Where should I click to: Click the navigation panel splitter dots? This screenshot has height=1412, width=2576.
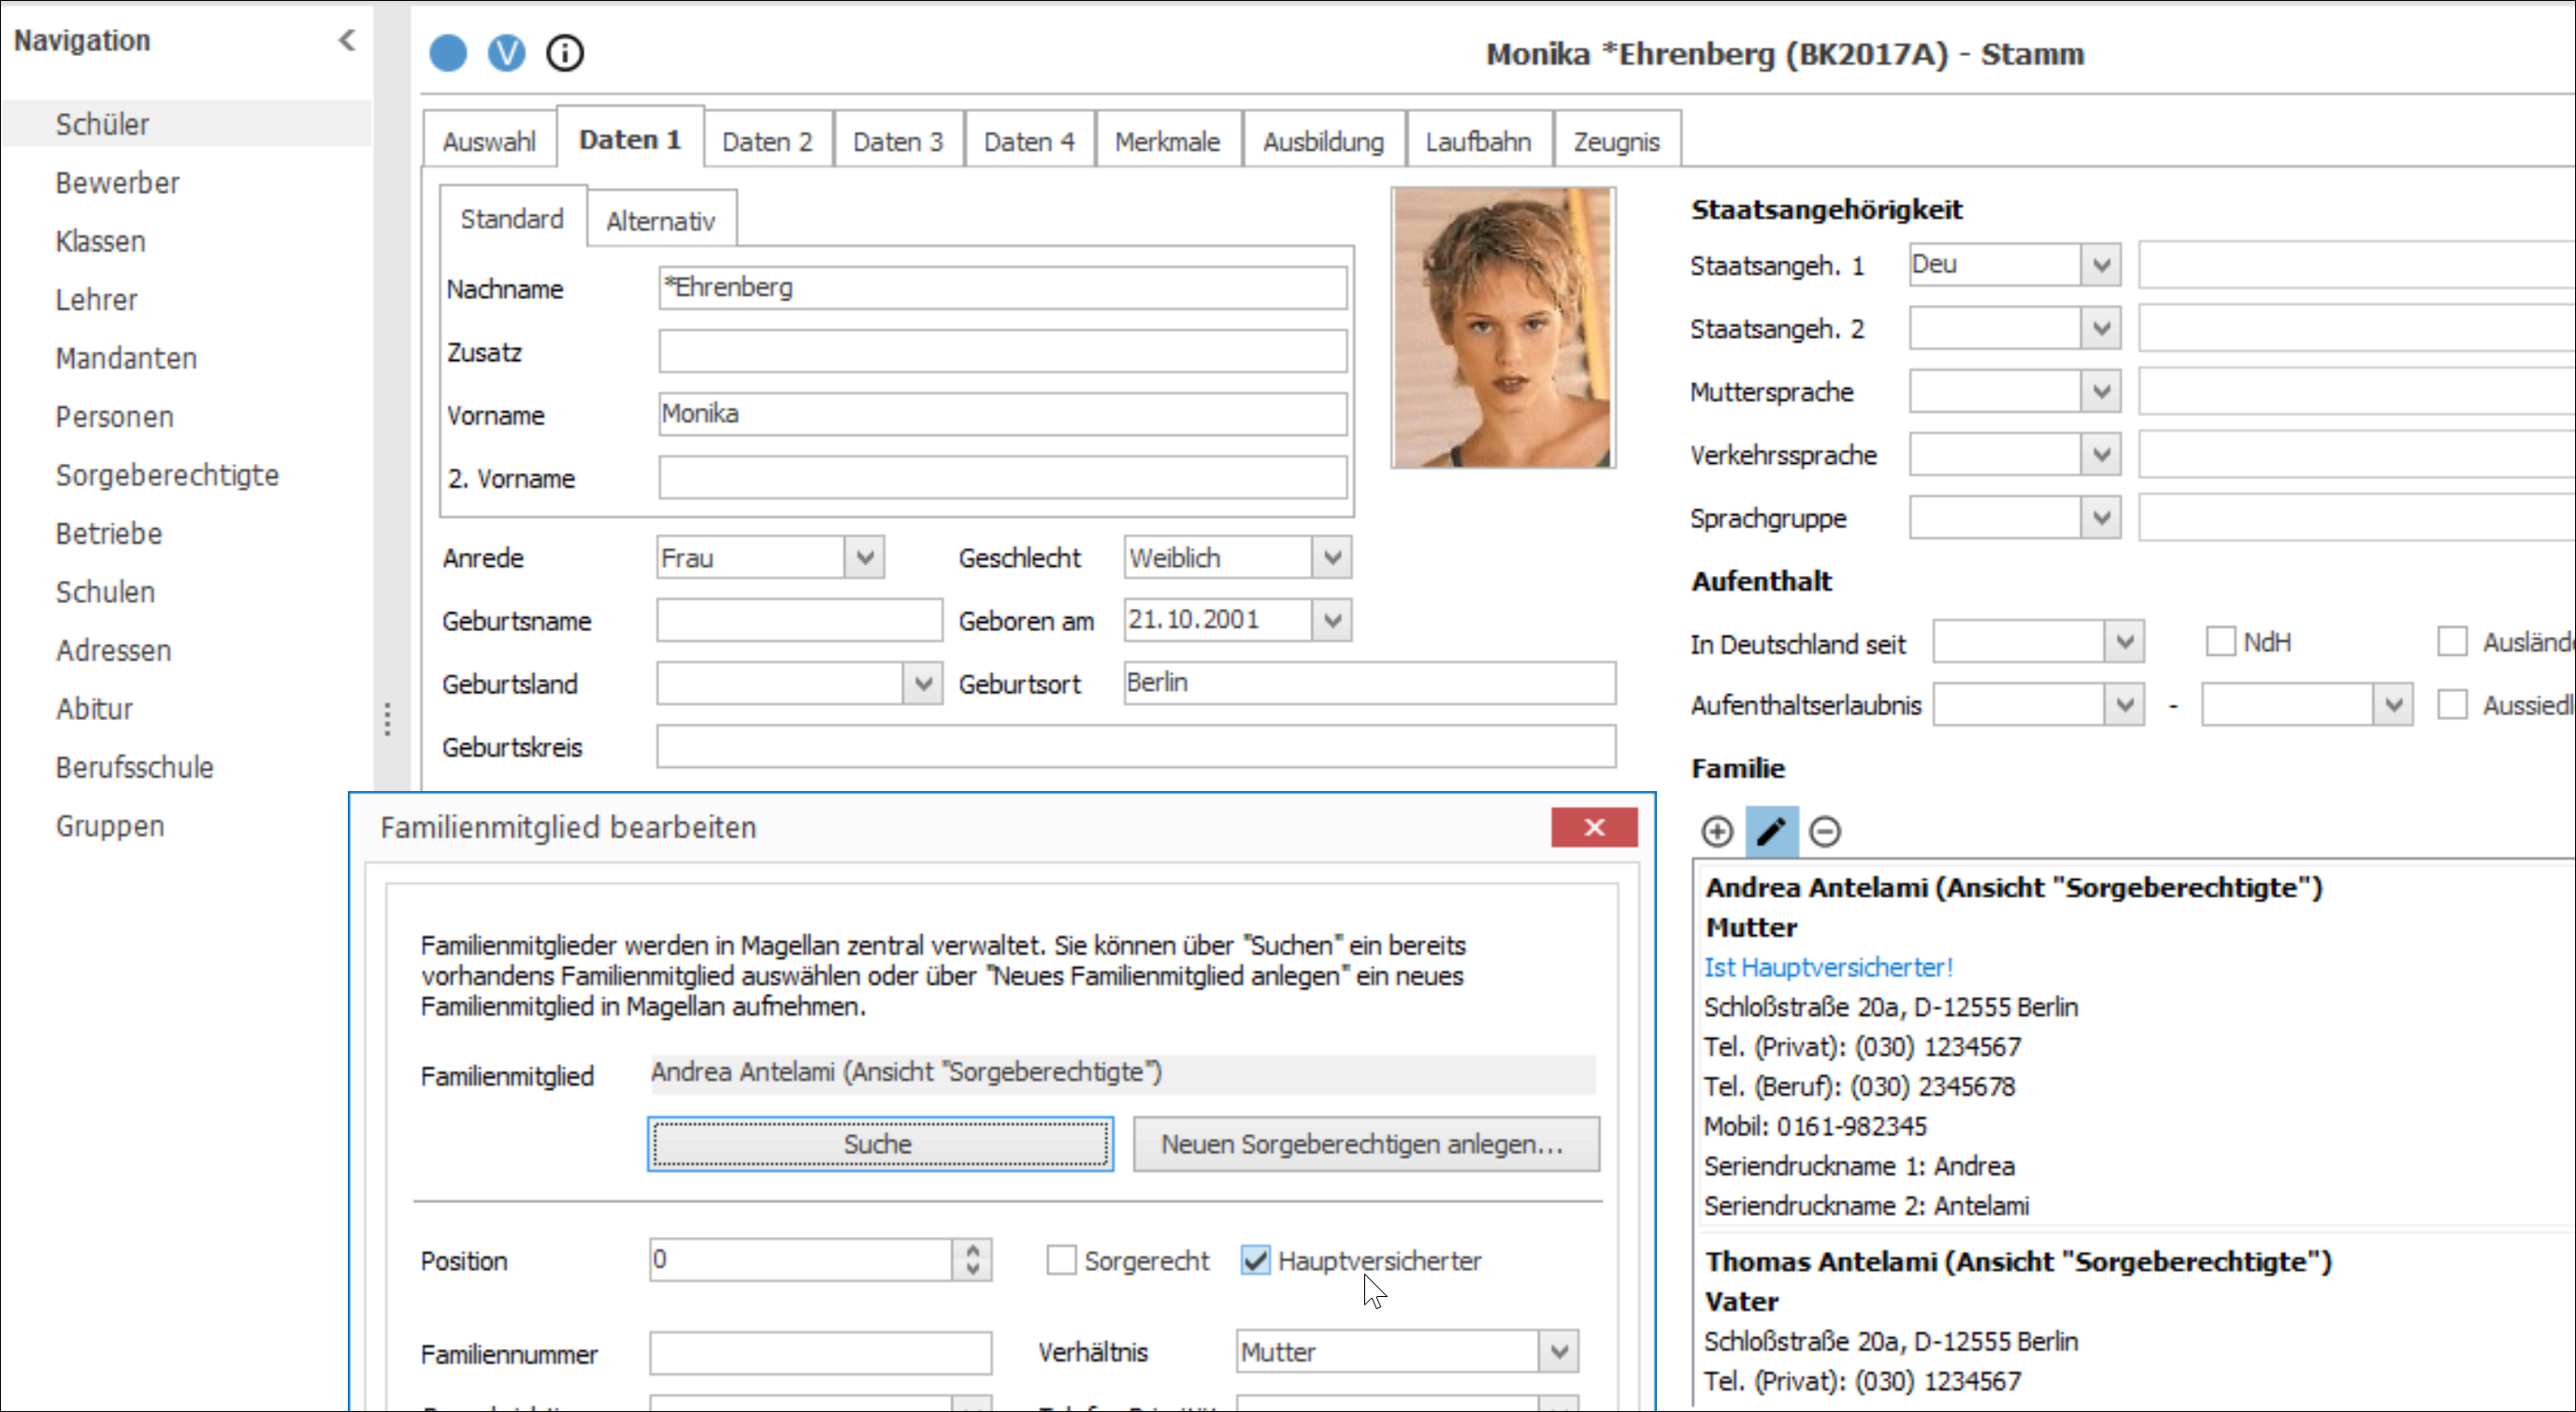(x=387, y=719)
